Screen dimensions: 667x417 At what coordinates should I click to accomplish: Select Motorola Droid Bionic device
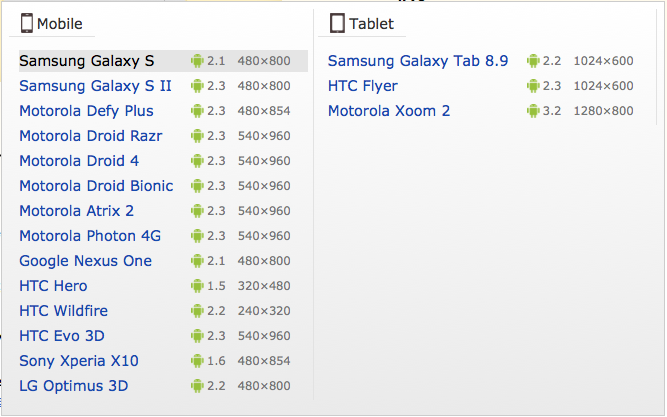tap(96, 186)
